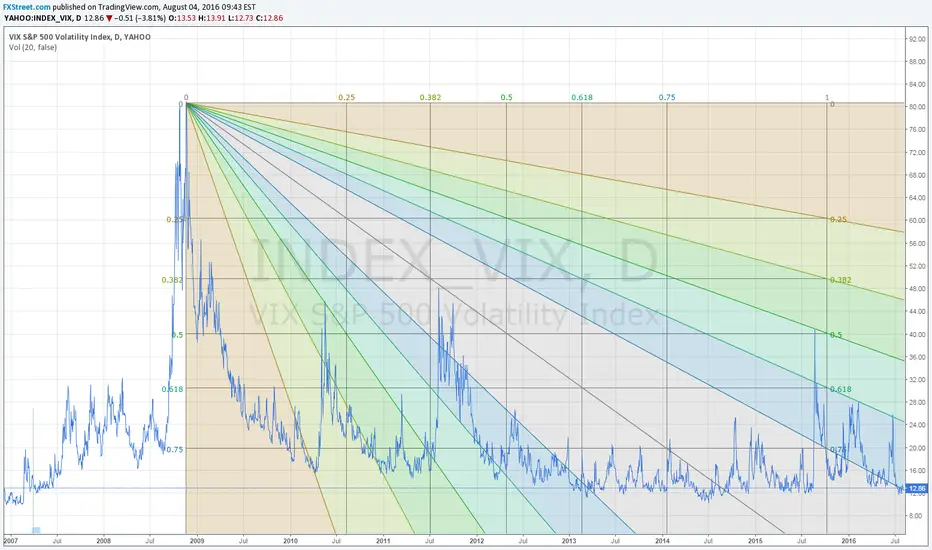Click the current price tag 12.86 on the price axis
This screenshot has height=550, width=932.
(x=918, y=488)
